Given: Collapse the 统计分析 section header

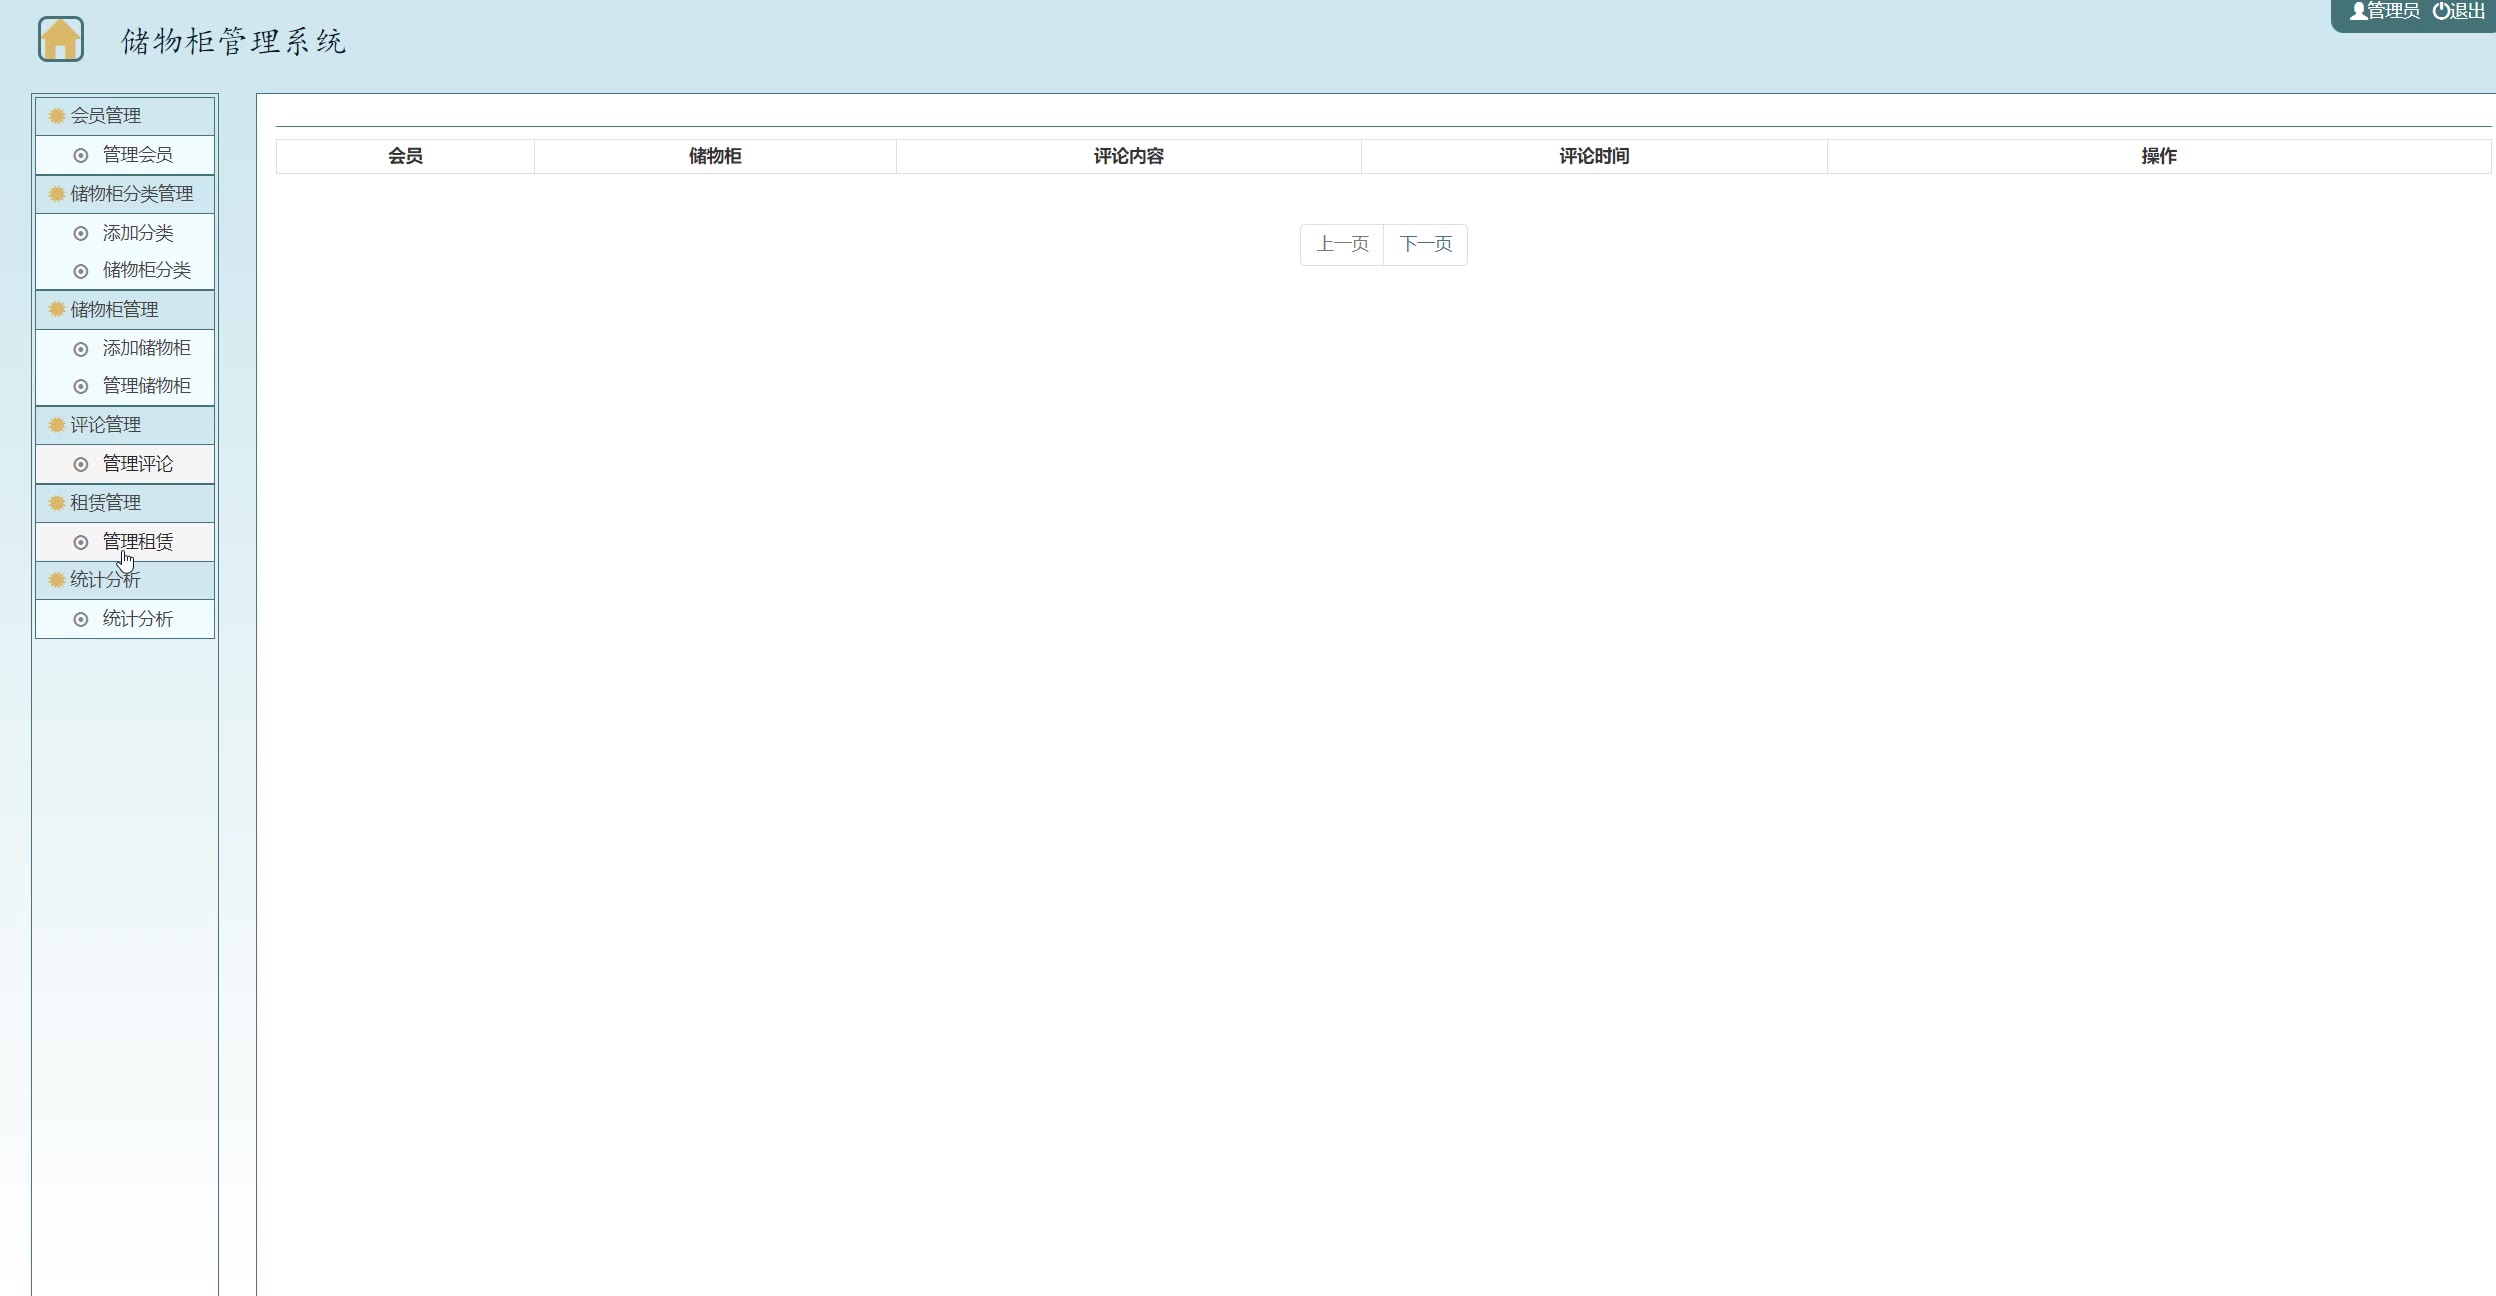Looking at the screenshot, I should coord(125,580).
